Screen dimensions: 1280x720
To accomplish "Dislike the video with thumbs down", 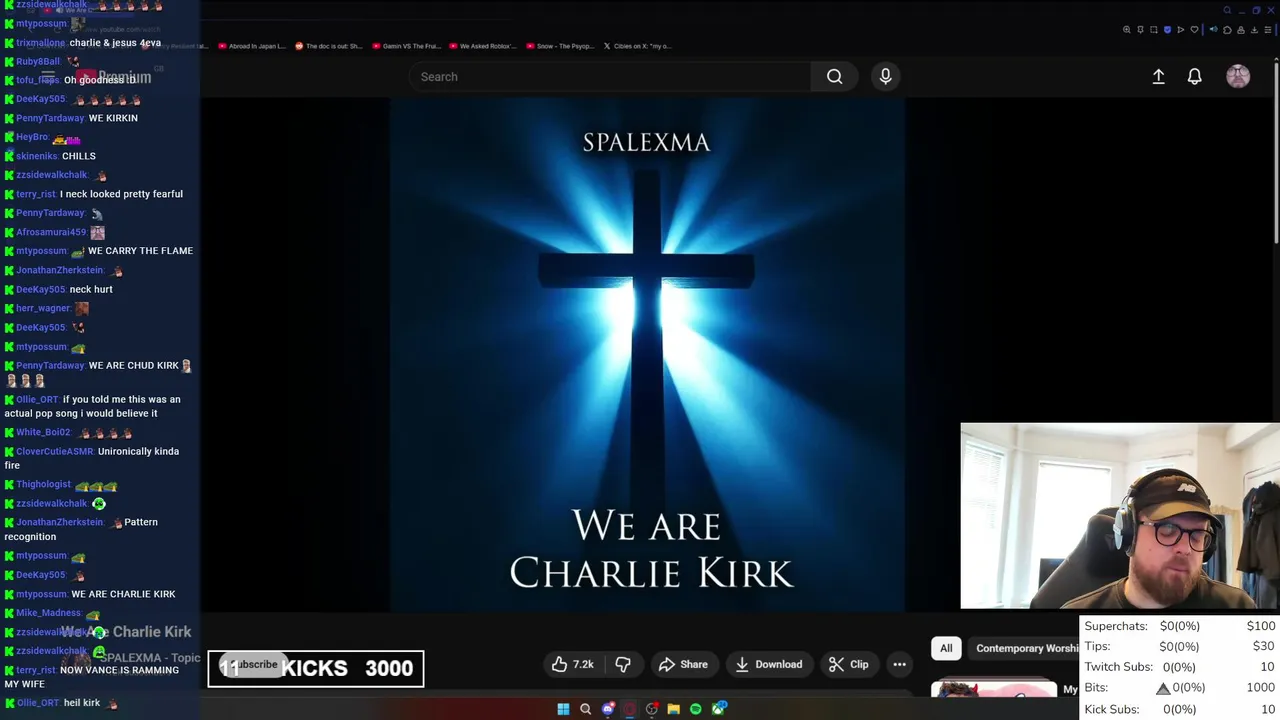I will 623,664.
